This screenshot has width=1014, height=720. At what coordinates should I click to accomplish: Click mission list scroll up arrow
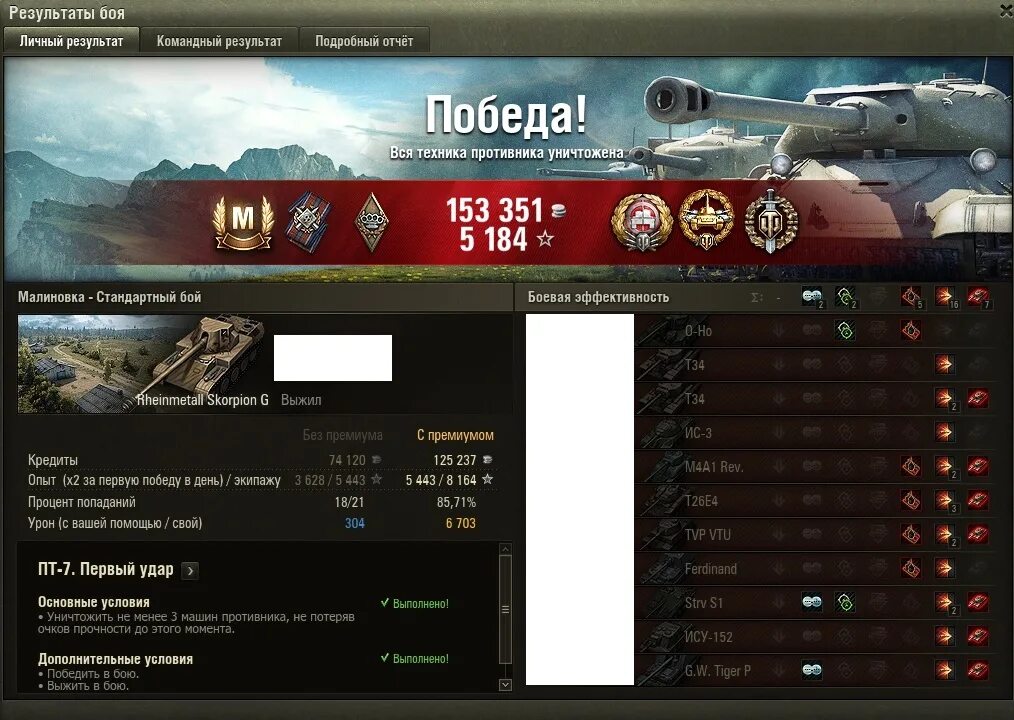tap(506, 549)
